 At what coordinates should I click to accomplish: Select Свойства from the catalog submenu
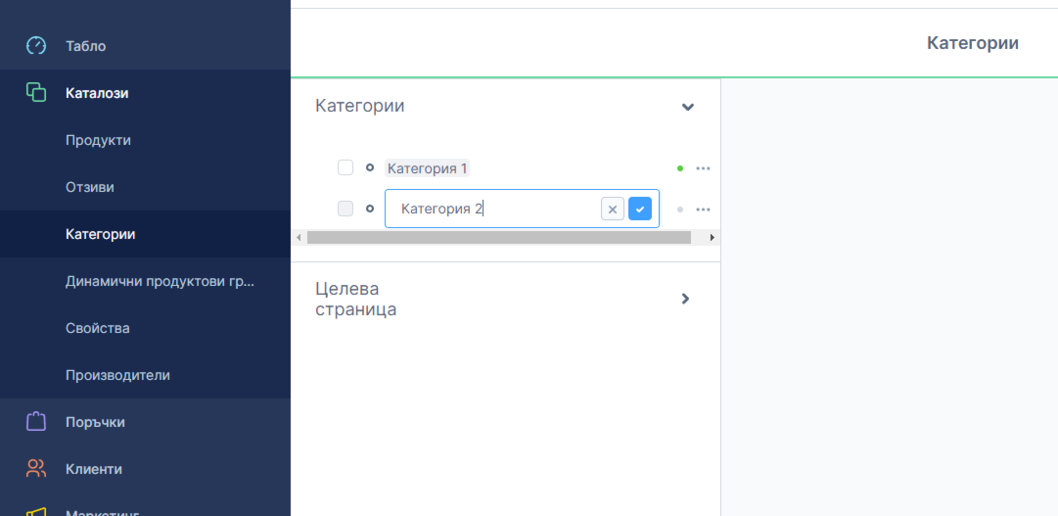[97, 328]
